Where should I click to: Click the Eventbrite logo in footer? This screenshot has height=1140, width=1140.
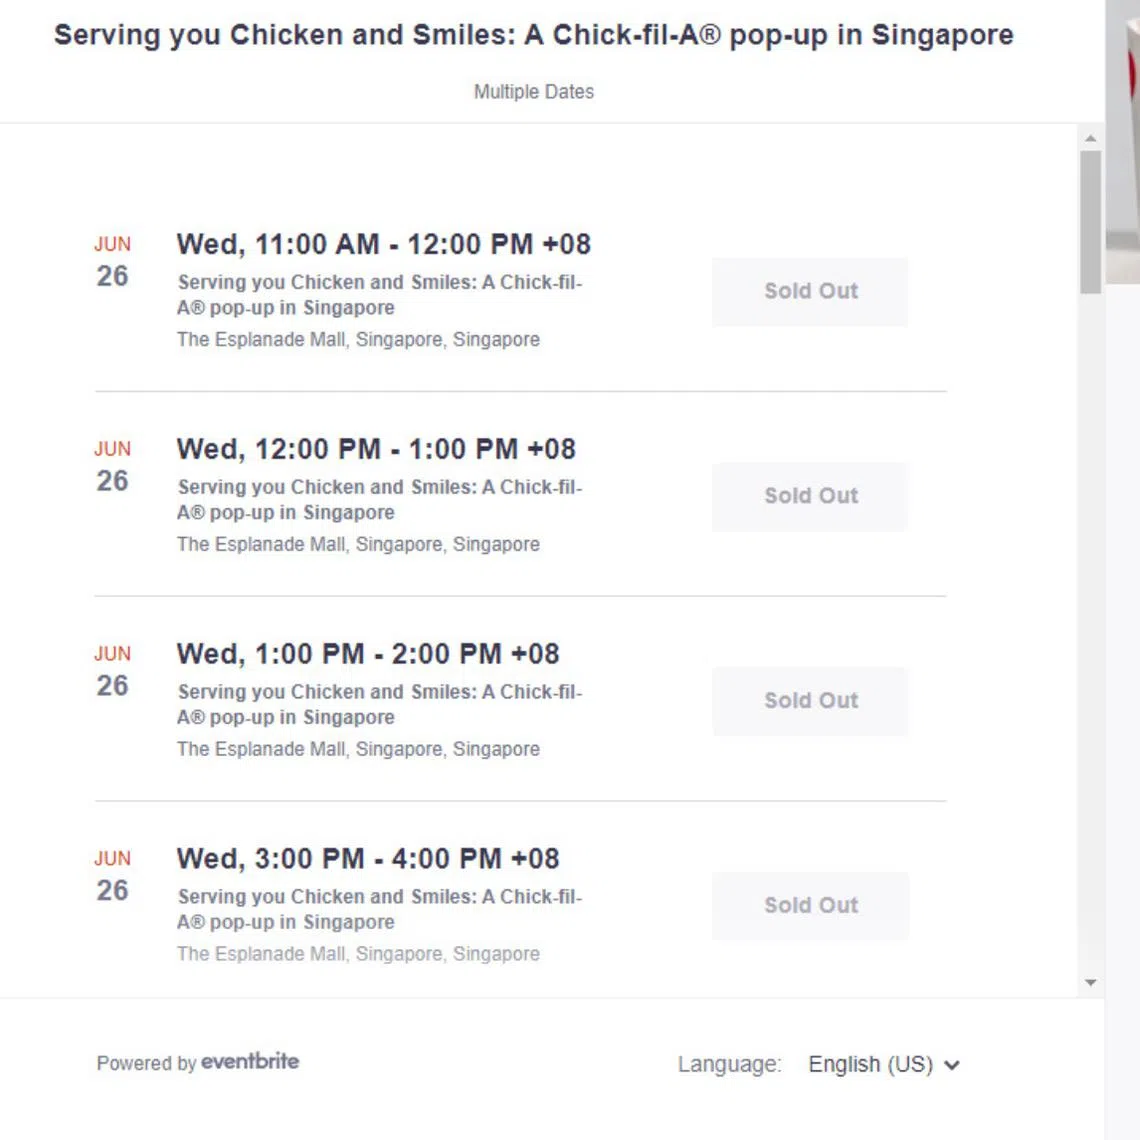(x=250, y=1061)
